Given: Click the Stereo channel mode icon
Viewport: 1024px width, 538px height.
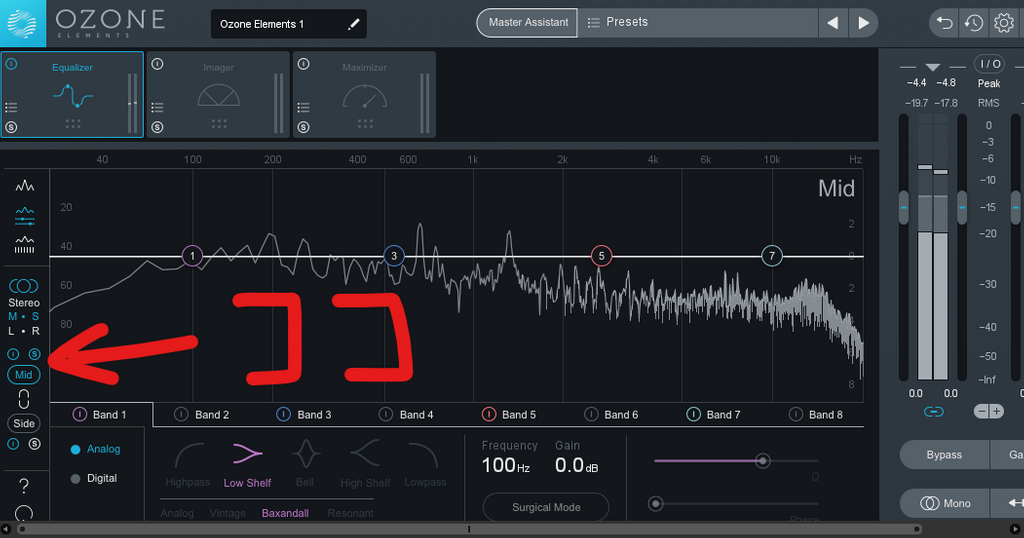Looking at the screenshot, I should coord(24,286).
